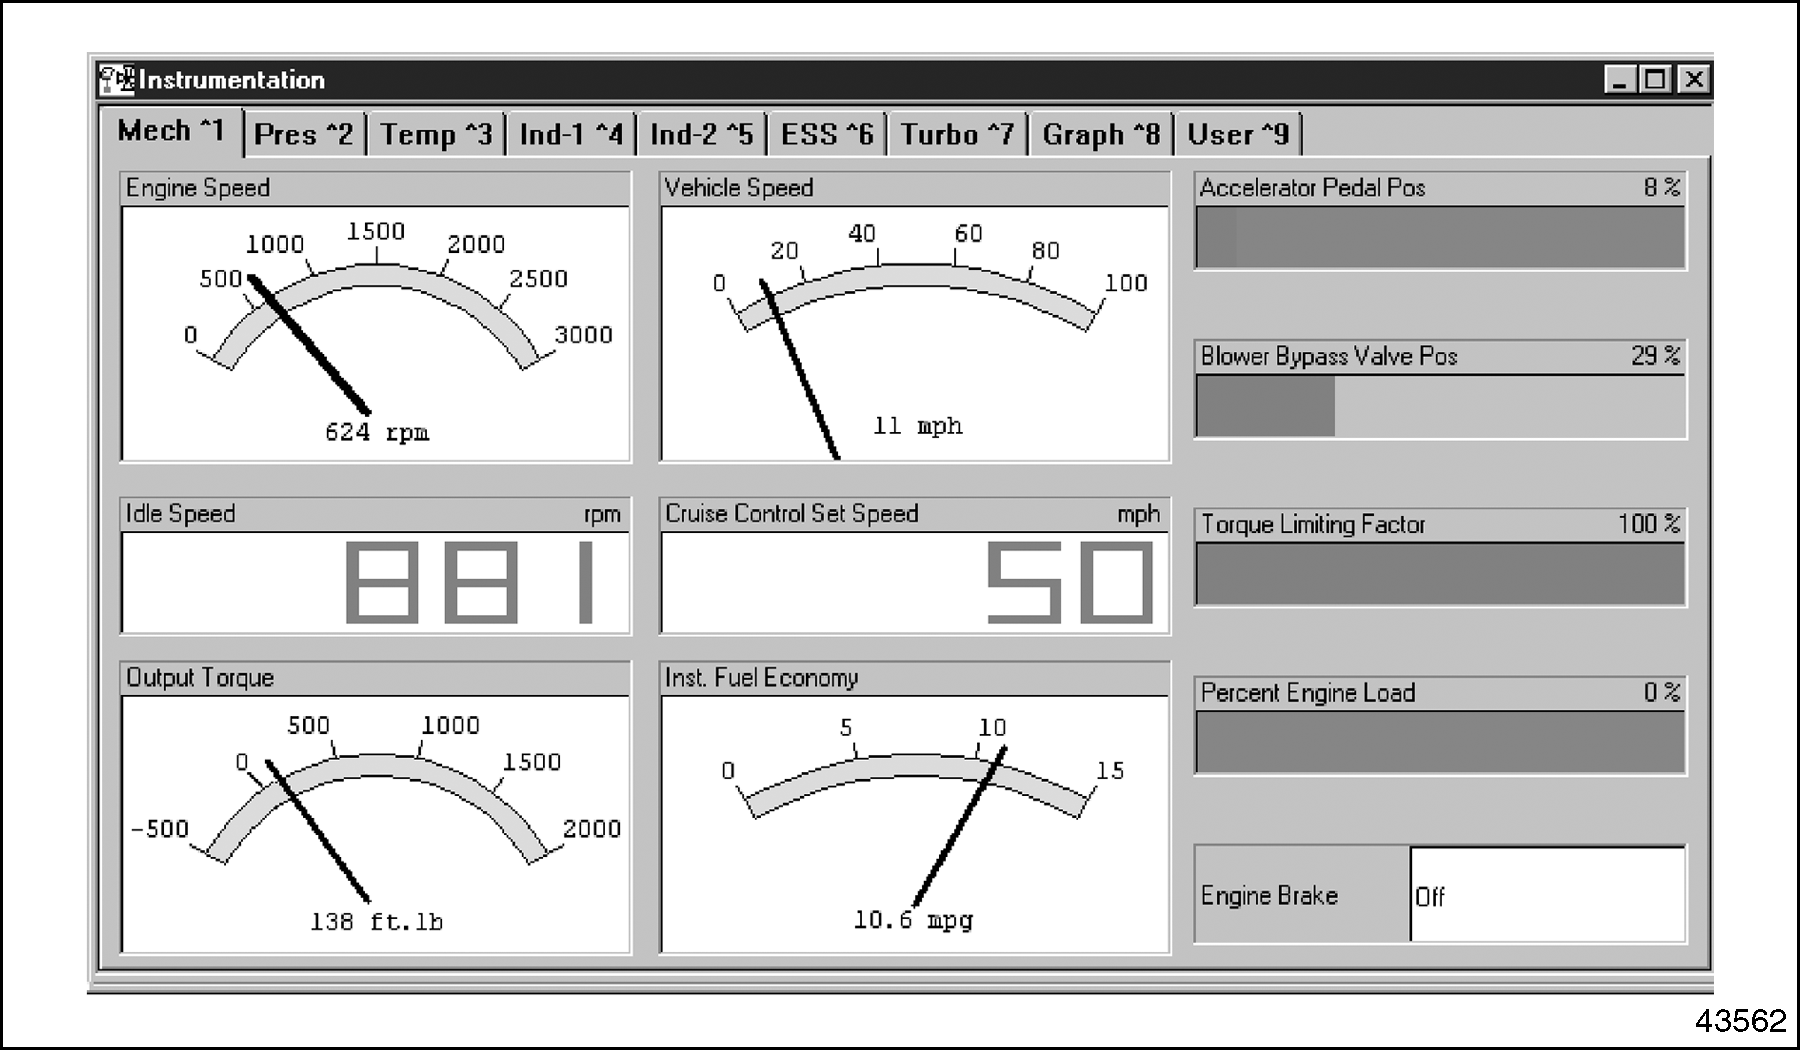Click the Engine Speed gauge dial

[376, 332]
